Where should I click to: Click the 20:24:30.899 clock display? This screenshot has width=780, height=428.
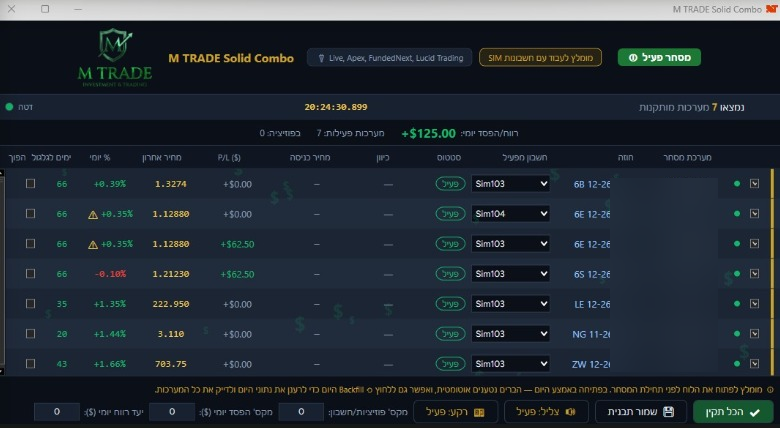(336, 107)
